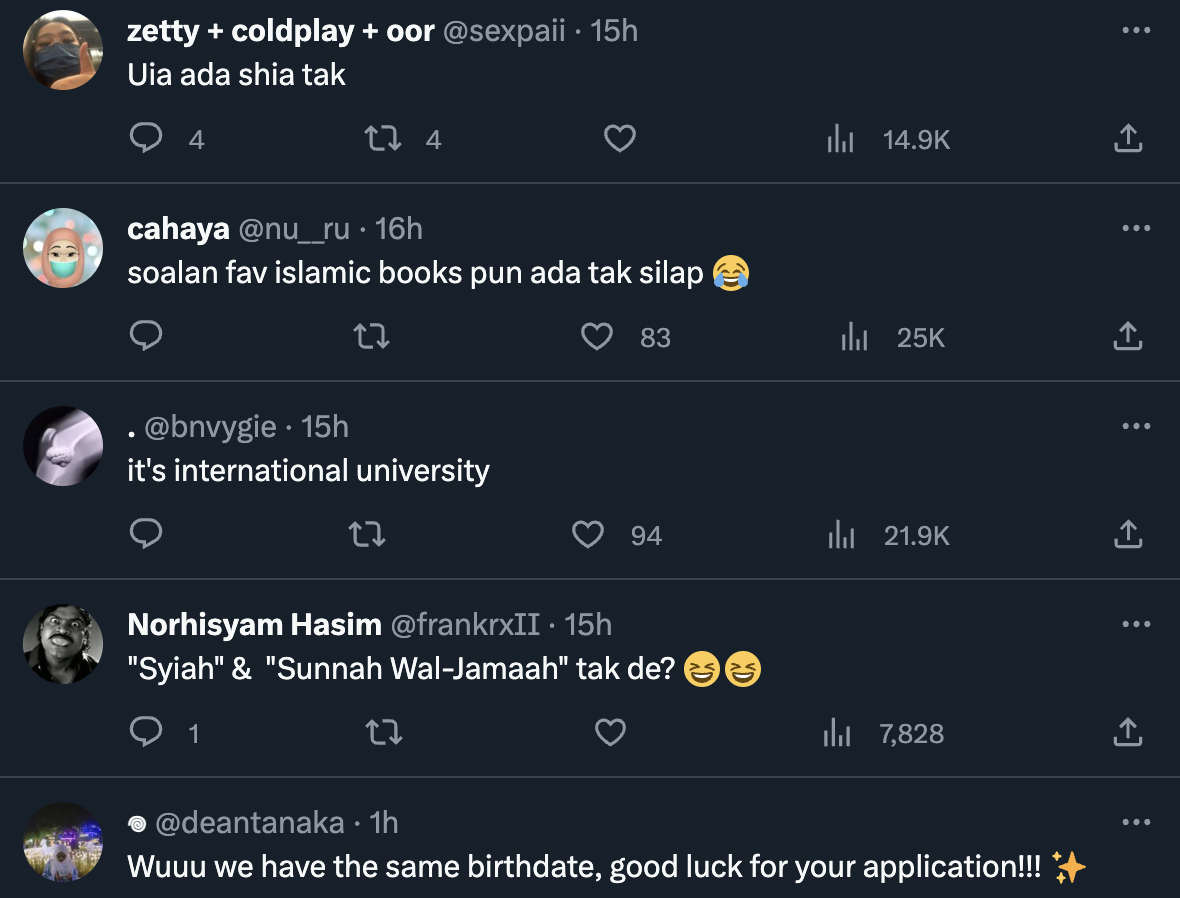Share the "it's international university" tweet
The height and width of the screenshot is (898, 1180).
[1127, 535]
